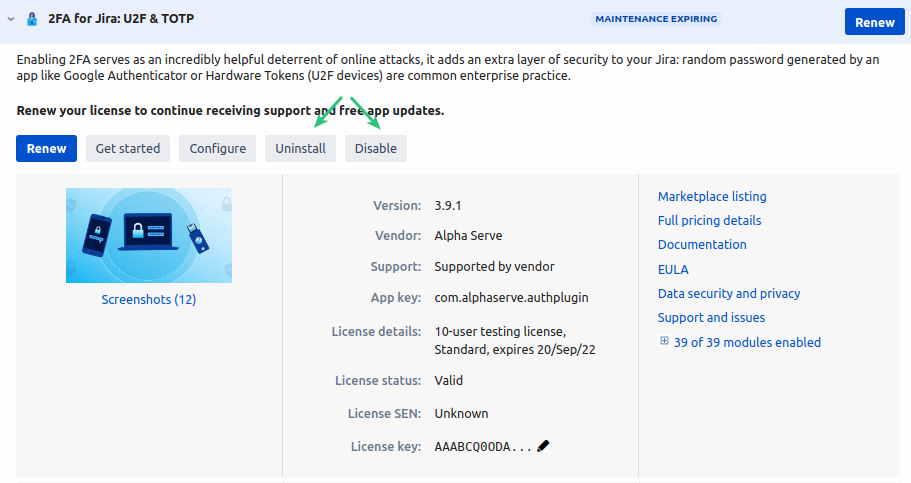Open Full pricing details
This screenshot has width=911, height=483.
(x=709, y=220)
